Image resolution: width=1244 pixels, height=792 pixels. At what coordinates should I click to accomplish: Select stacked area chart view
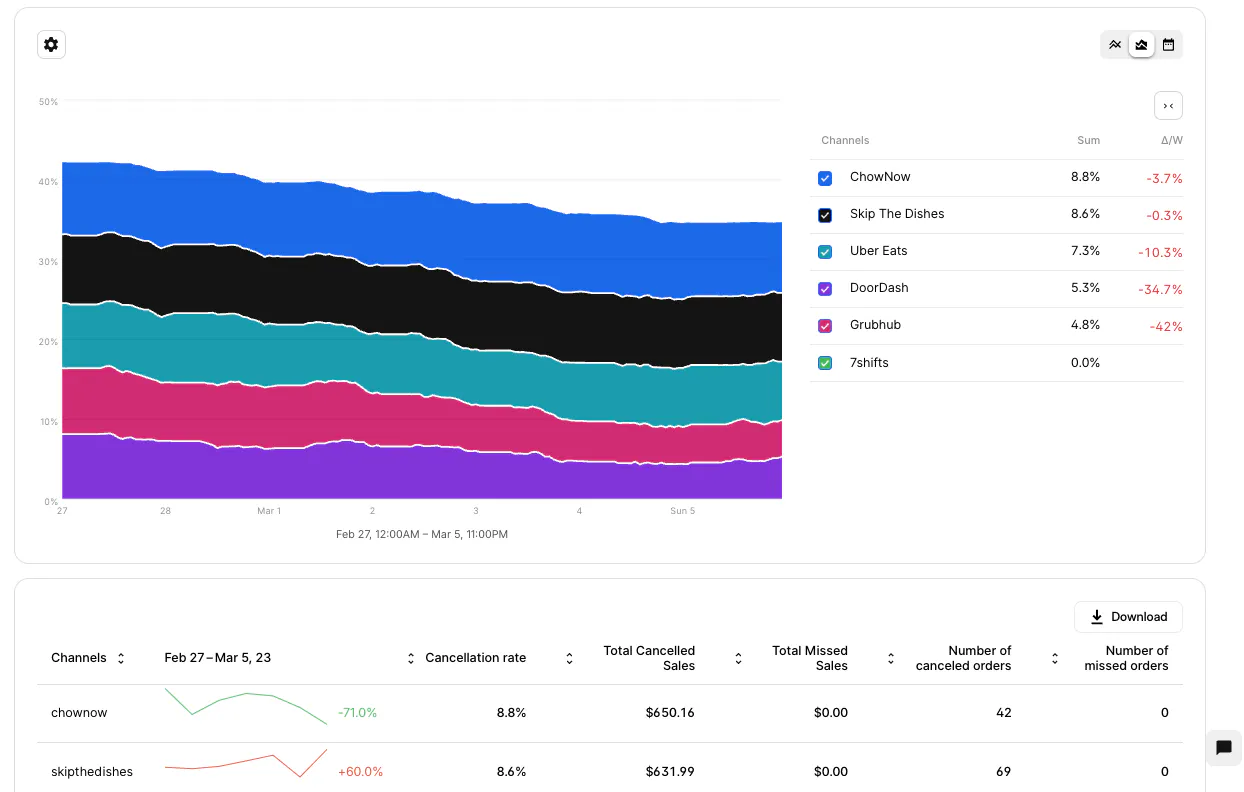pyautogui.click(x=1141, y=45)
